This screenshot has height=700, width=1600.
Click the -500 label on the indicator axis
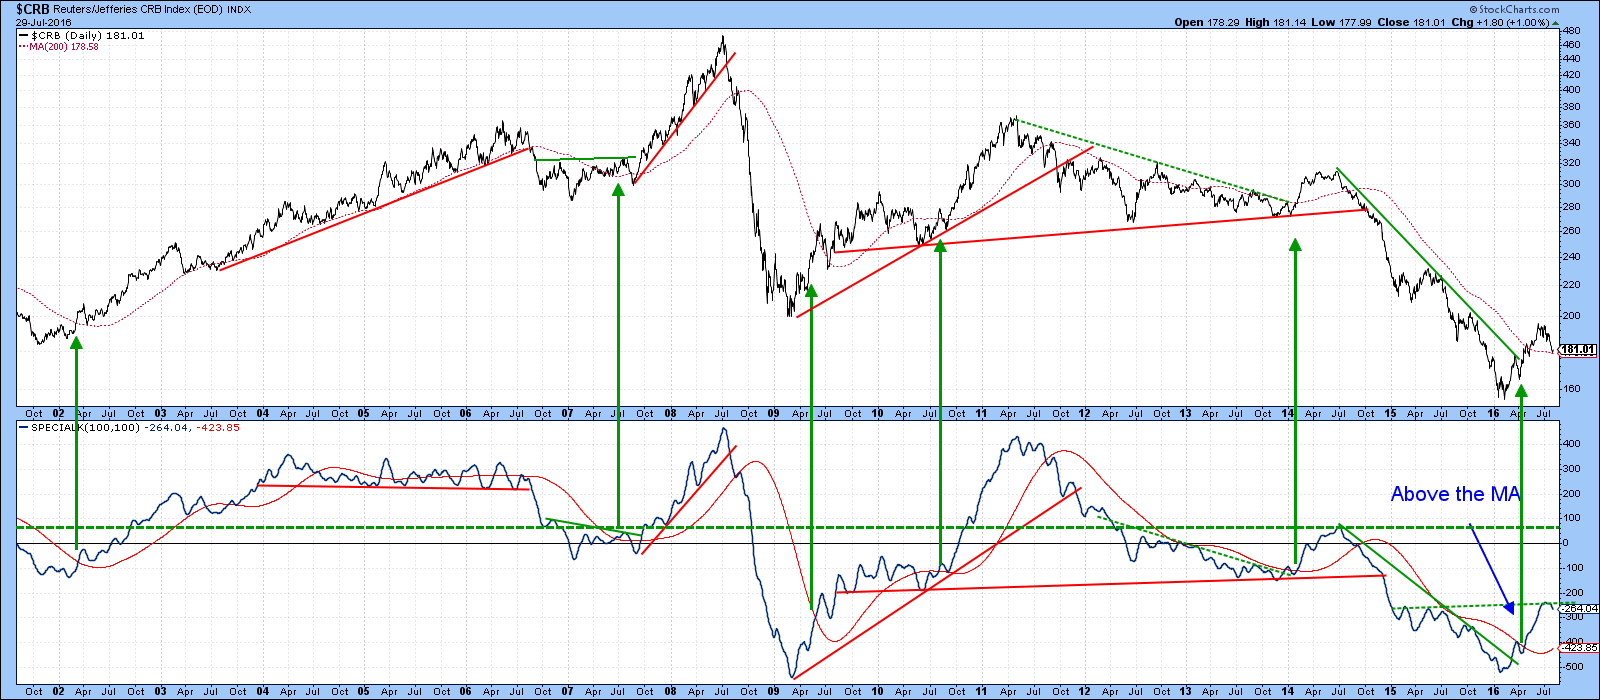[x=1572, y=666]
